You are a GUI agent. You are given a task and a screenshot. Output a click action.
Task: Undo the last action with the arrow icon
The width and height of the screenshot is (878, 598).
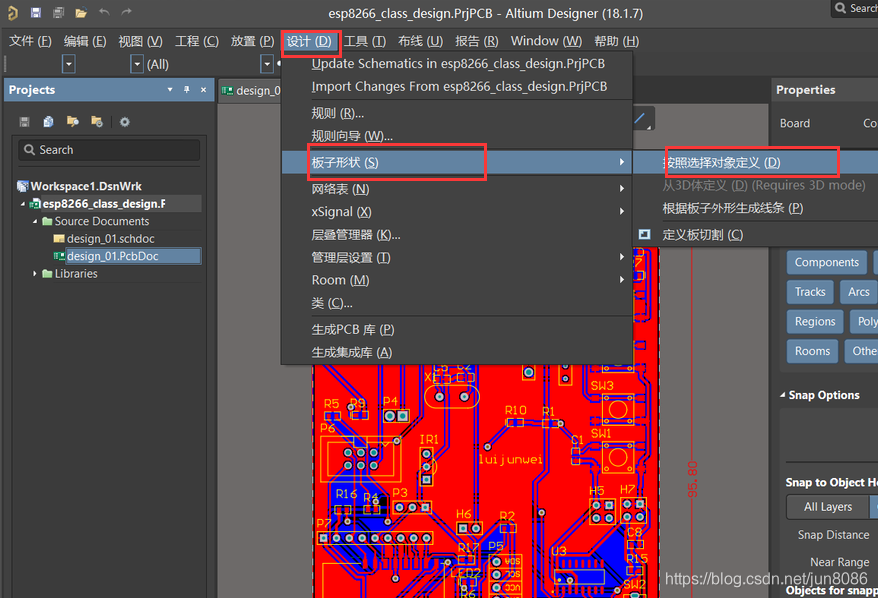click(x=104, y=12)
